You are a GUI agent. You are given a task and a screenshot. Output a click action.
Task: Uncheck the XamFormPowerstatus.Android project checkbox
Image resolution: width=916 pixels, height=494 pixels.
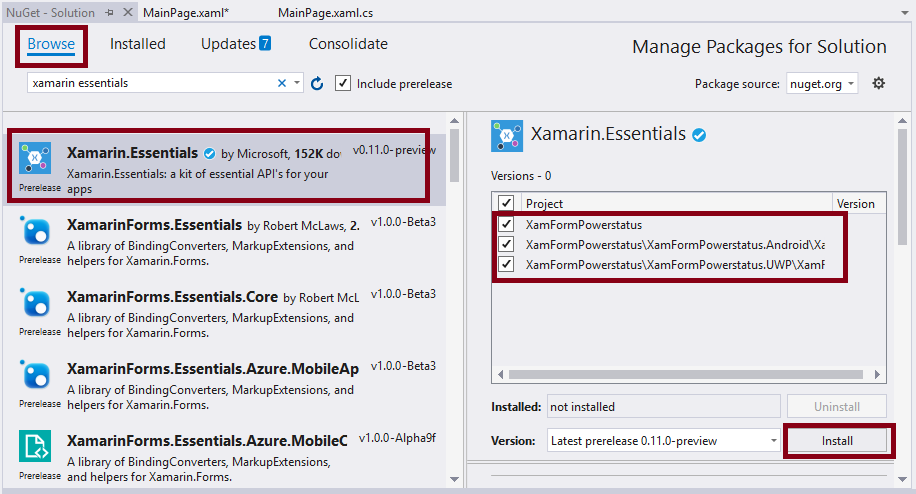[x=506, y=244]
